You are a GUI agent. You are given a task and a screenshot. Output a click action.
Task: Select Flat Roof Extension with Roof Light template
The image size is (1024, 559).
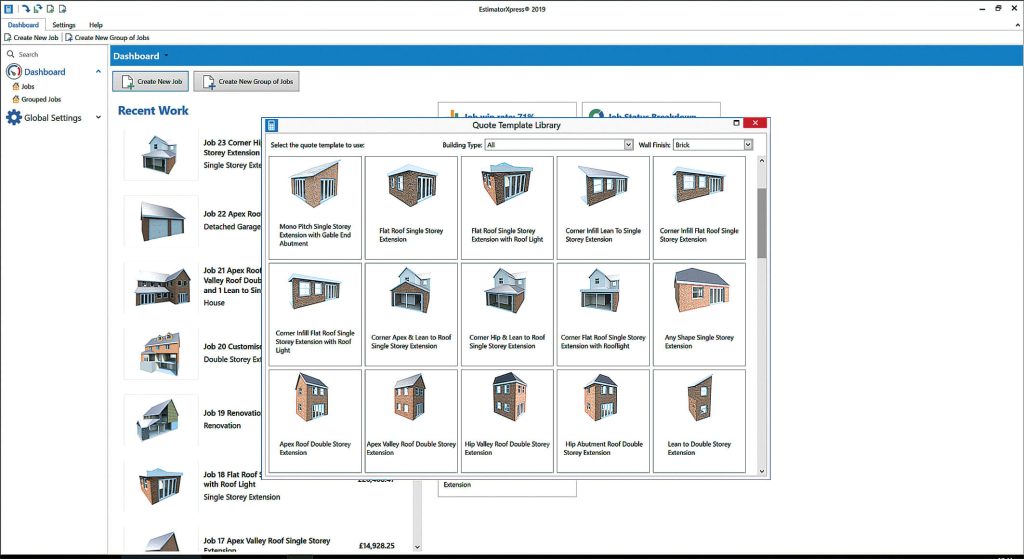(507, 208)
